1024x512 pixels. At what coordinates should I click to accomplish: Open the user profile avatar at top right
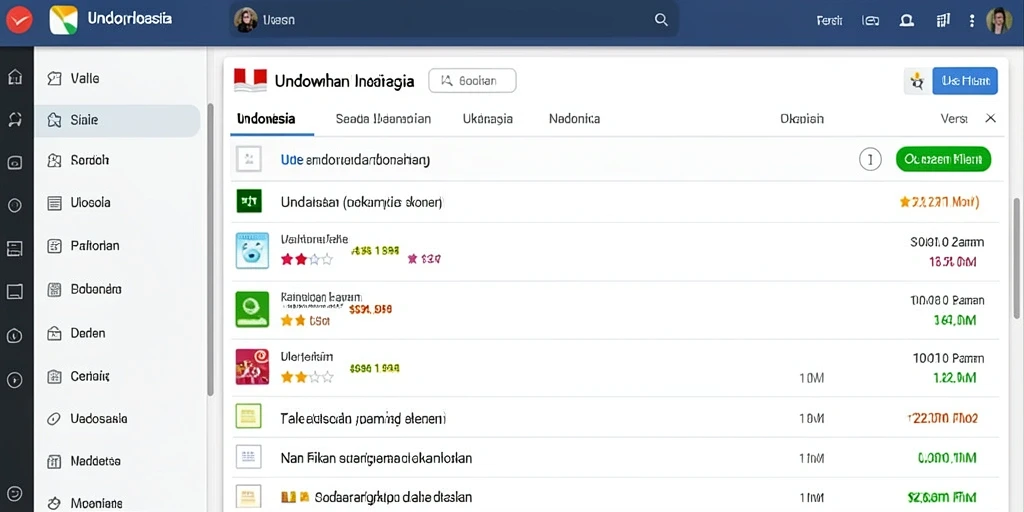(x=999, y=21)
